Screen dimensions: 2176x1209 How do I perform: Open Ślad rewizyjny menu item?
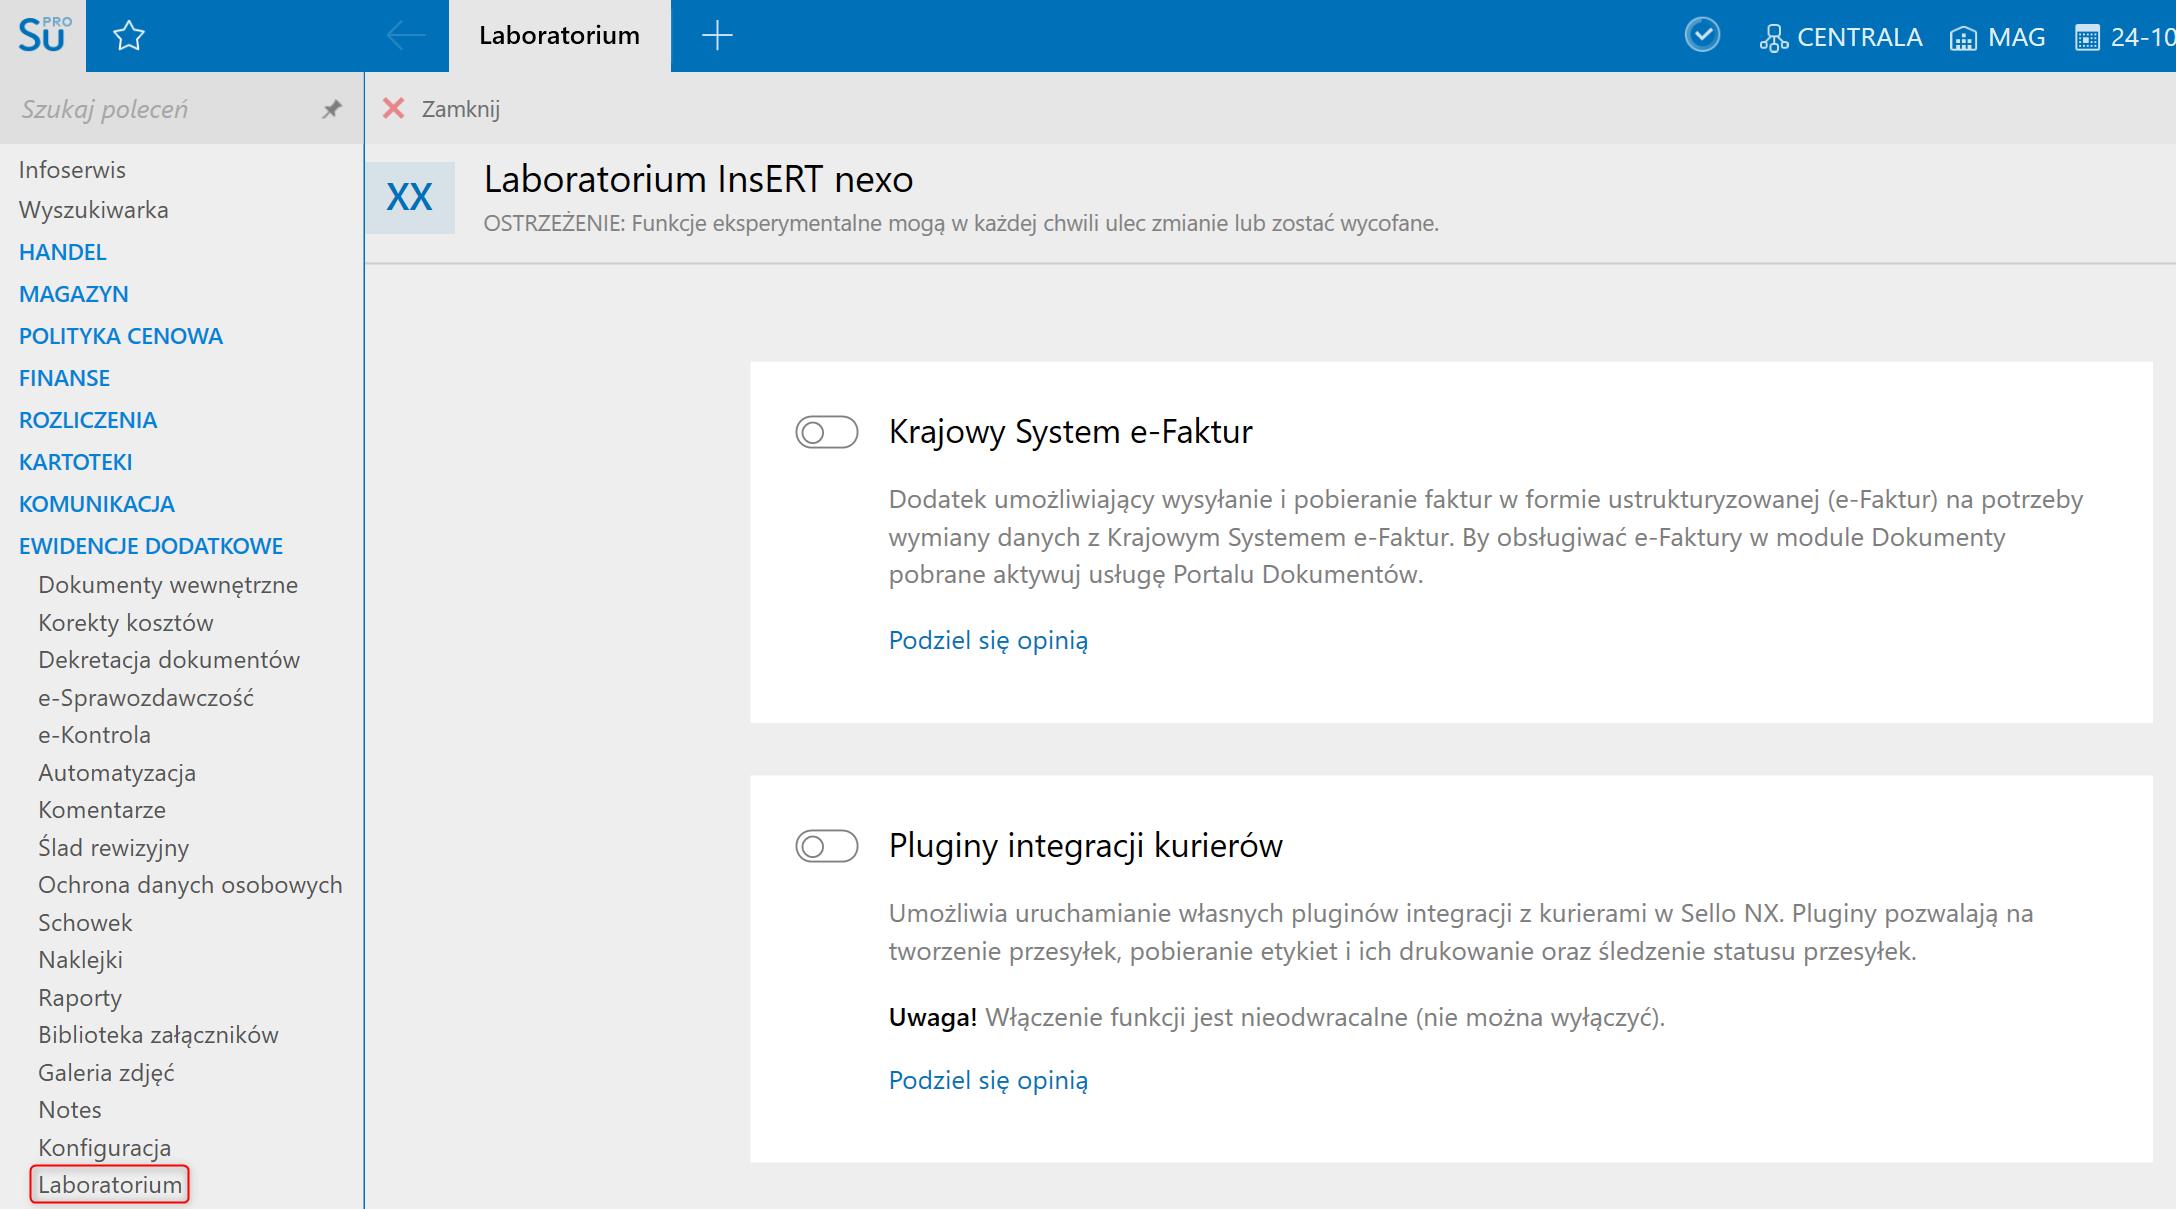[113, 848]
